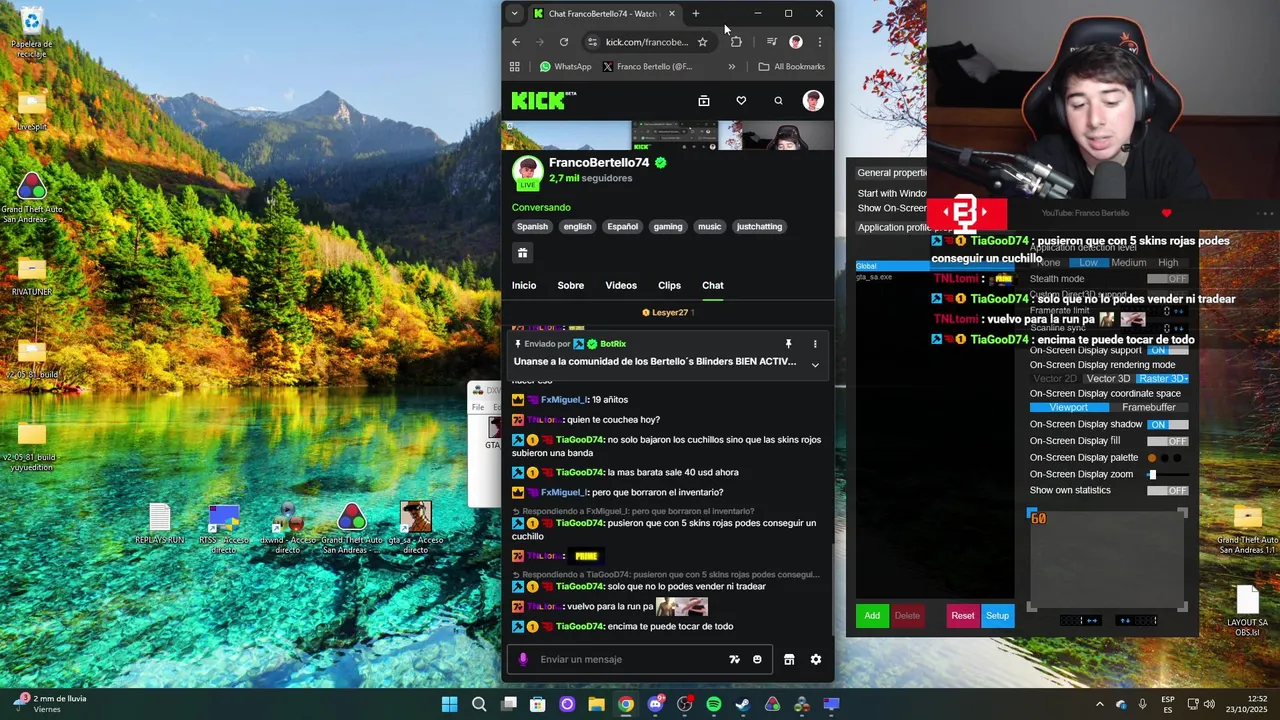This screenshot has height=720, width=1280.
Task: Open the Kick home logo
Action: [543, 100]
